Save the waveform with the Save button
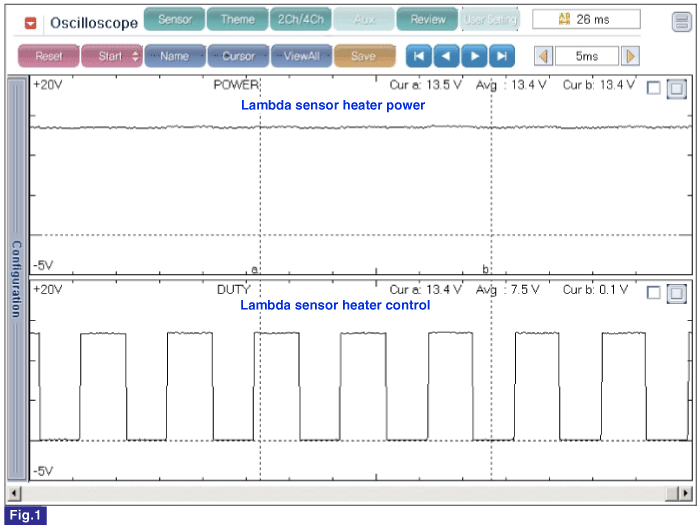 point(364,56)
